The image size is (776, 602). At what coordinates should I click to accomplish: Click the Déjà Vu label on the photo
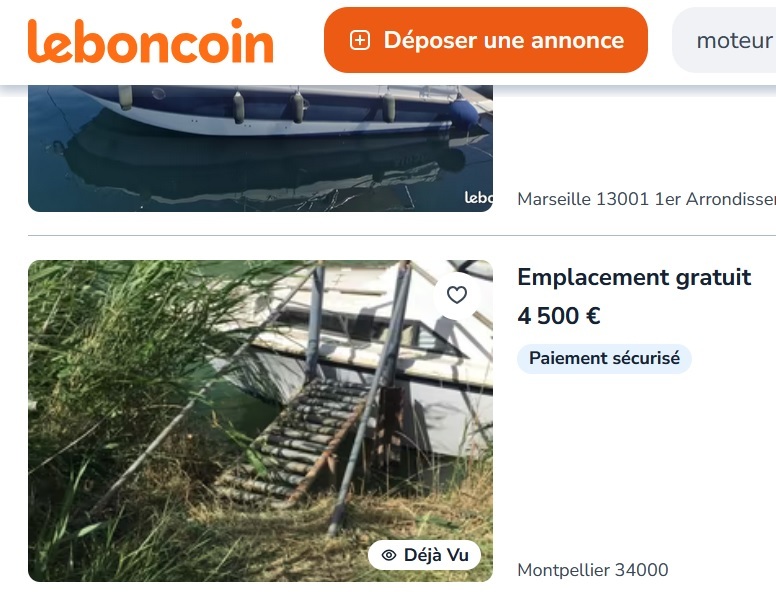click(436, 555)
